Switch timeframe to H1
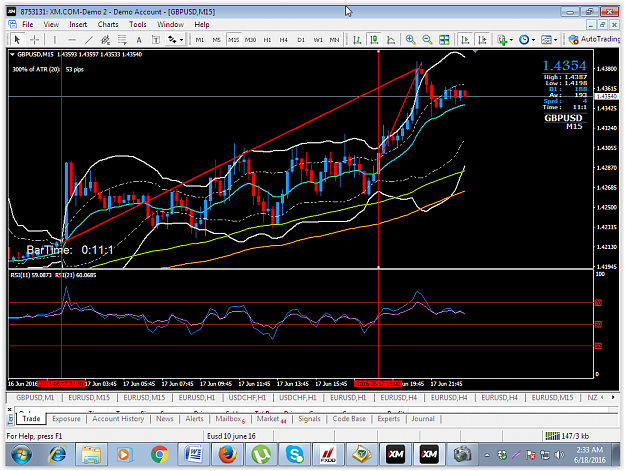Image resolution: width=625 pixels, height=471 pixels. 267,39
